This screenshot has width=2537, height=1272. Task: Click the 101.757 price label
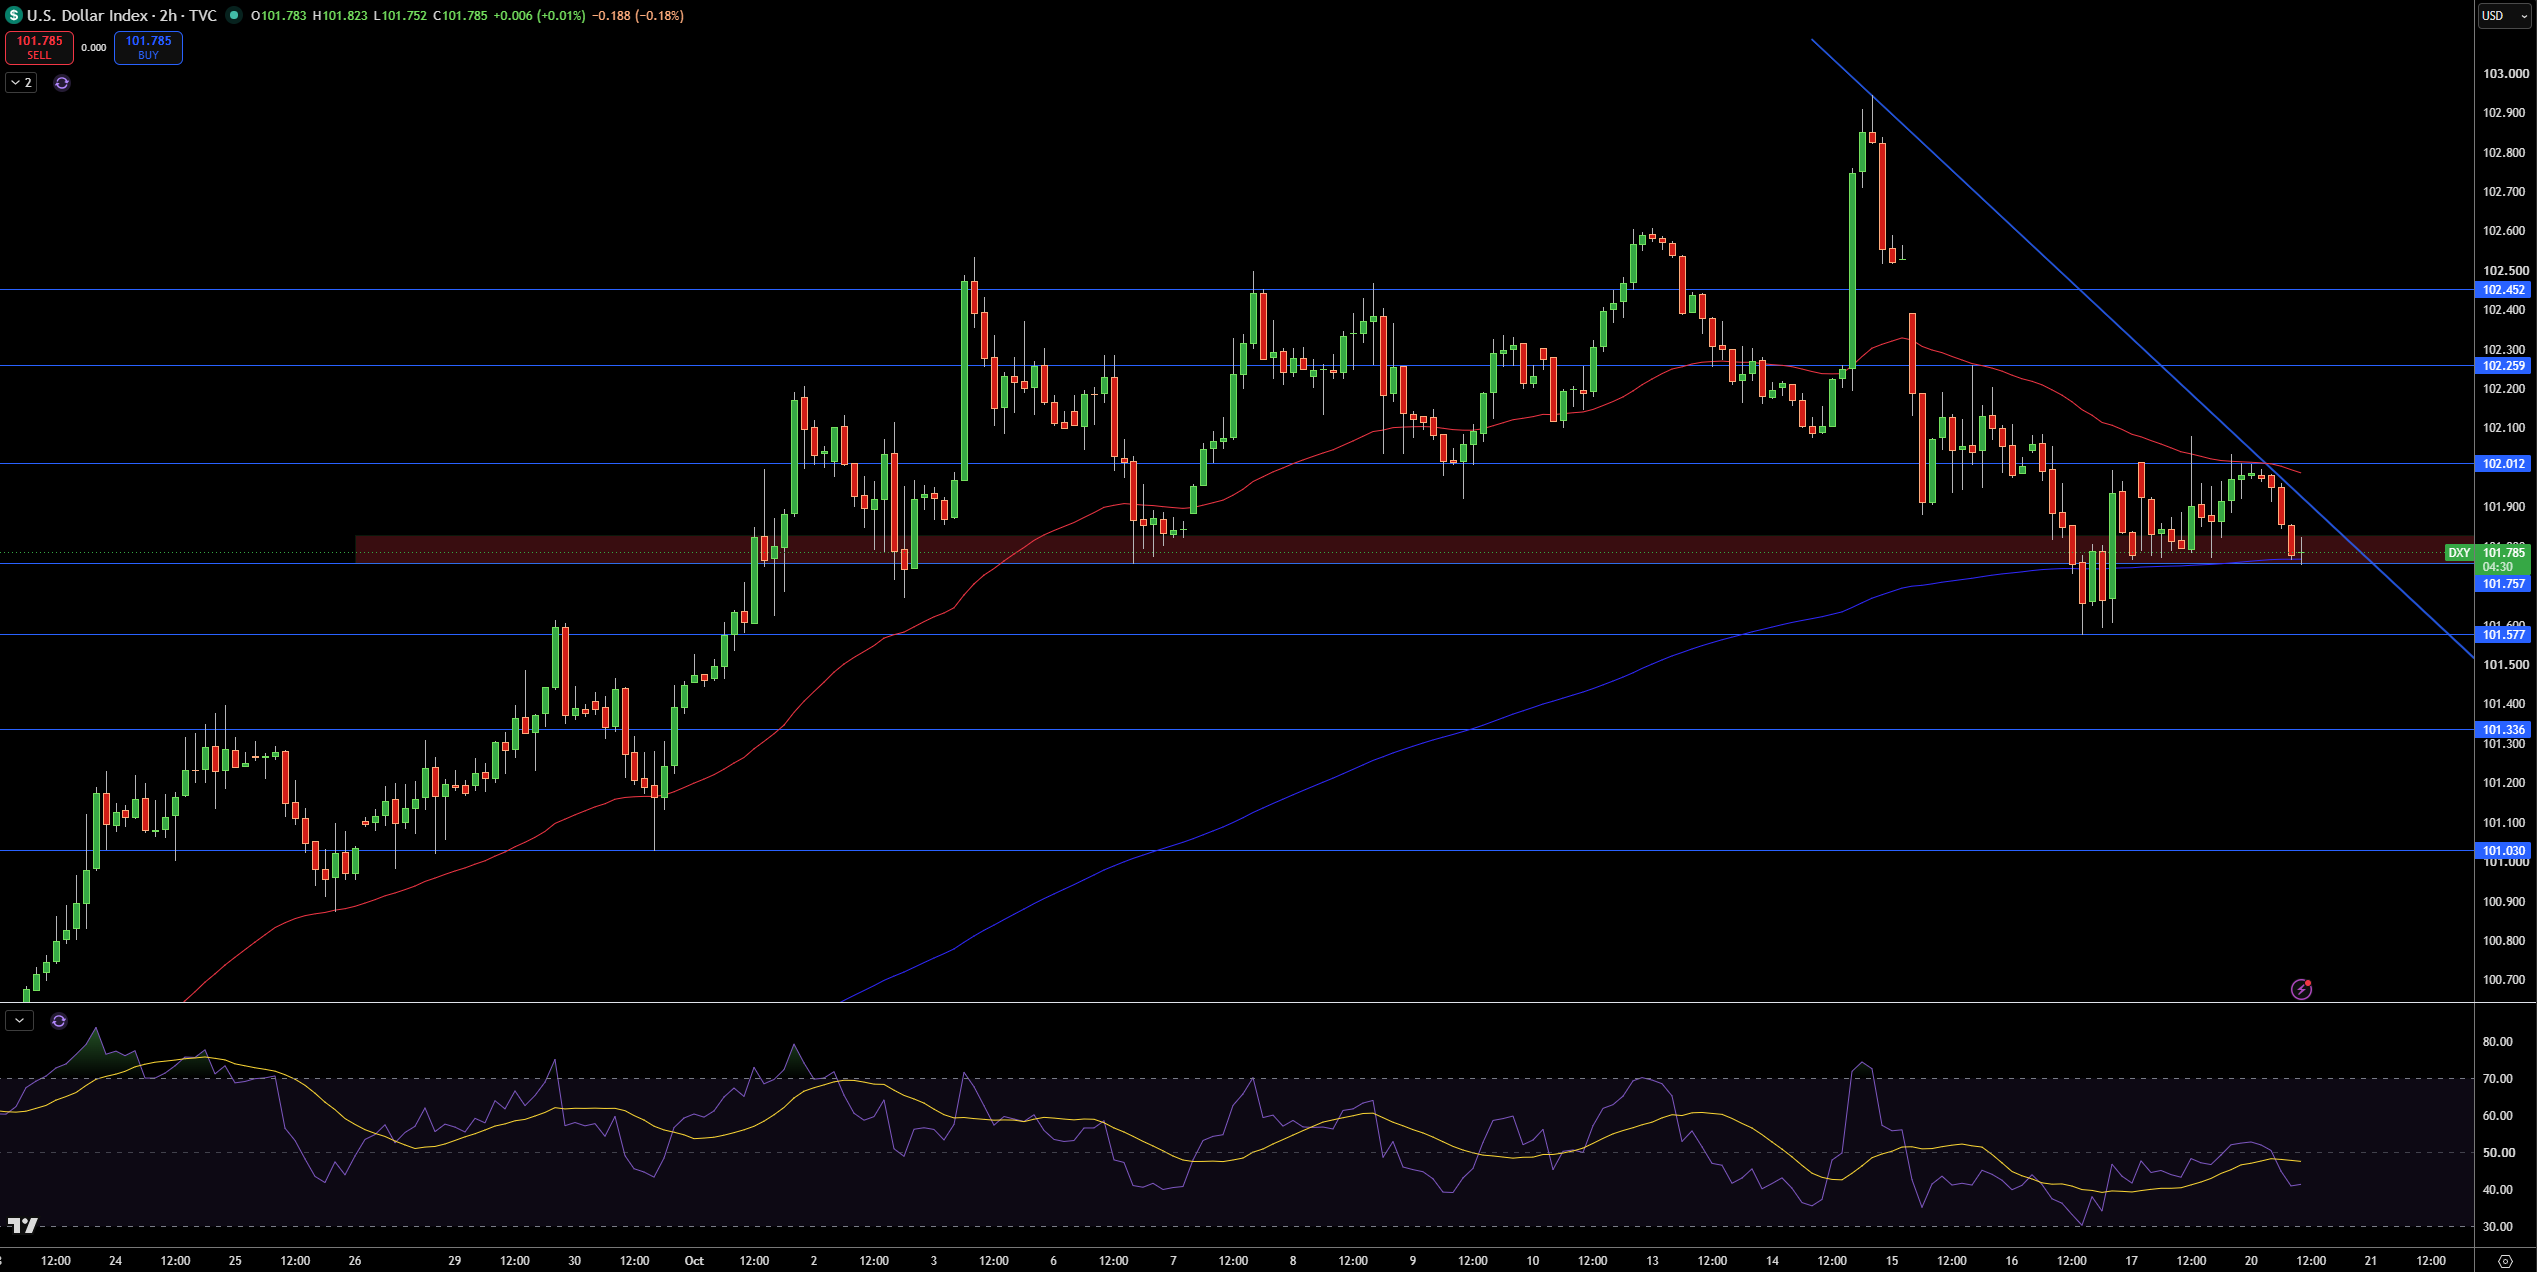[x=2504, y=584]
